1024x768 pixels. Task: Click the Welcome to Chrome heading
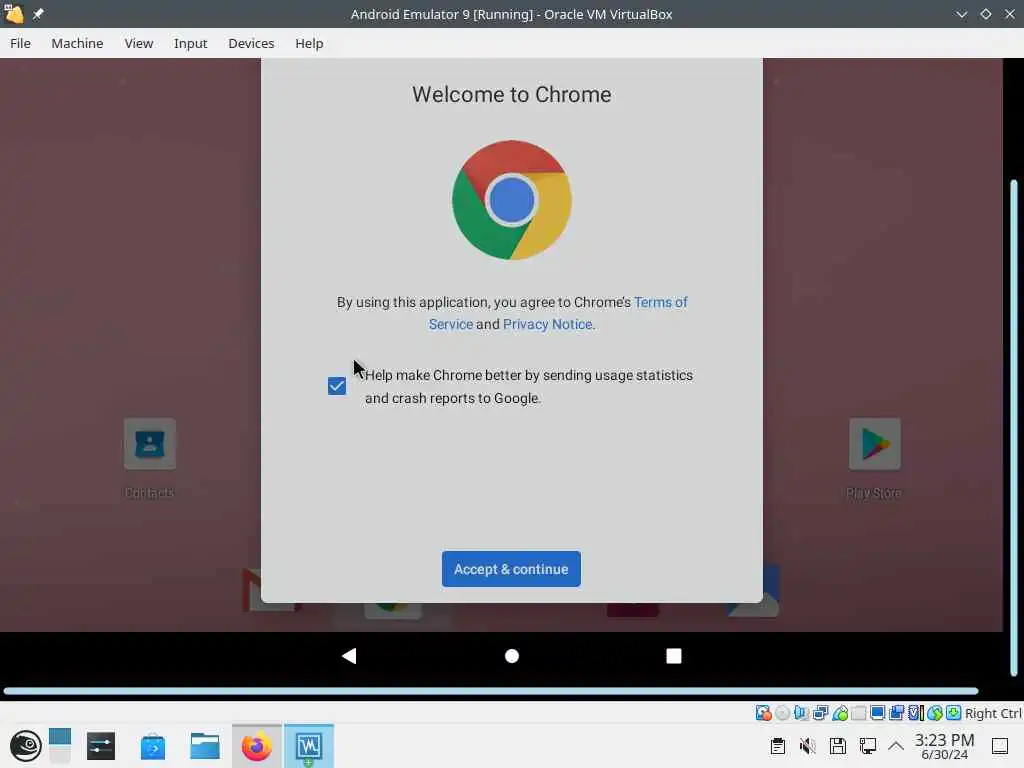(x=511, y=95)
